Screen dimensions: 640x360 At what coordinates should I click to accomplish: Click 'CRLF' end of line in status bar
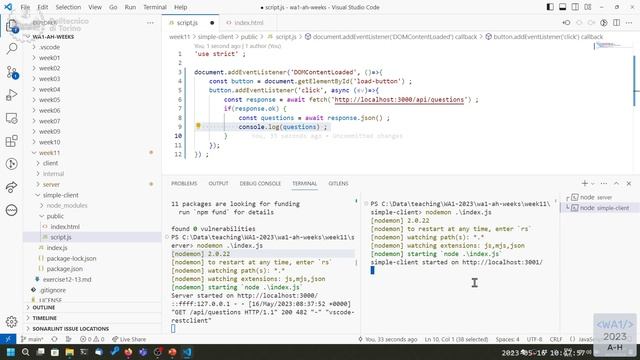(556, 339)
